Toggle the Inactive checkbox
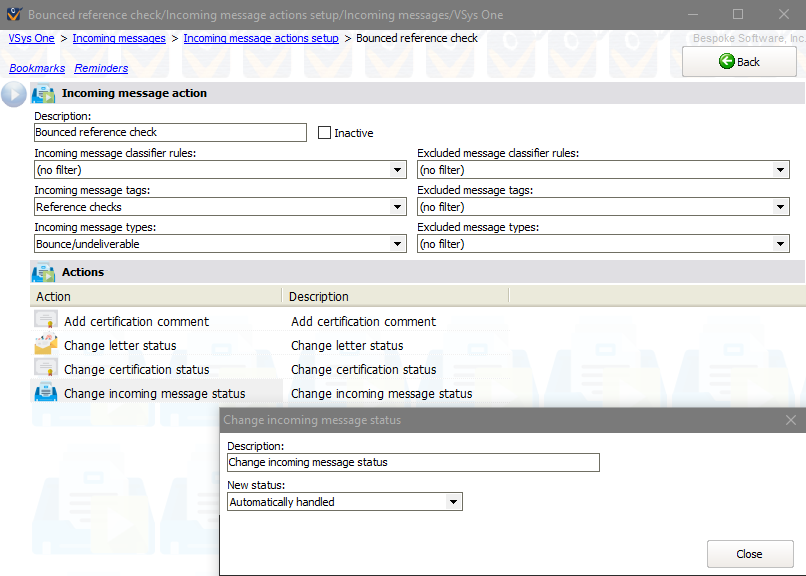This screenshot has height=576, width=806. pyautogui.click(x=324, y=133)
